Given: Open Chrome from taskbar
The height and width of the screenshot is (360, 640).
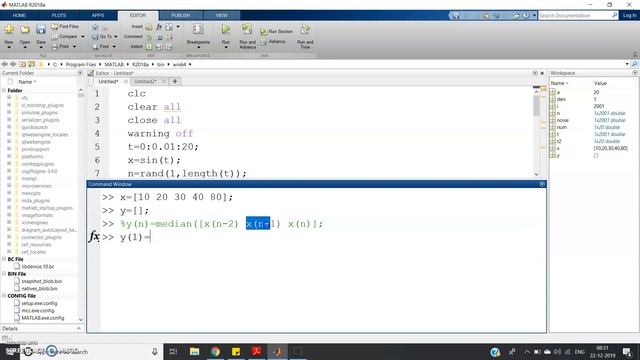Looking at the screenshot, I should [x=215, y=351].
